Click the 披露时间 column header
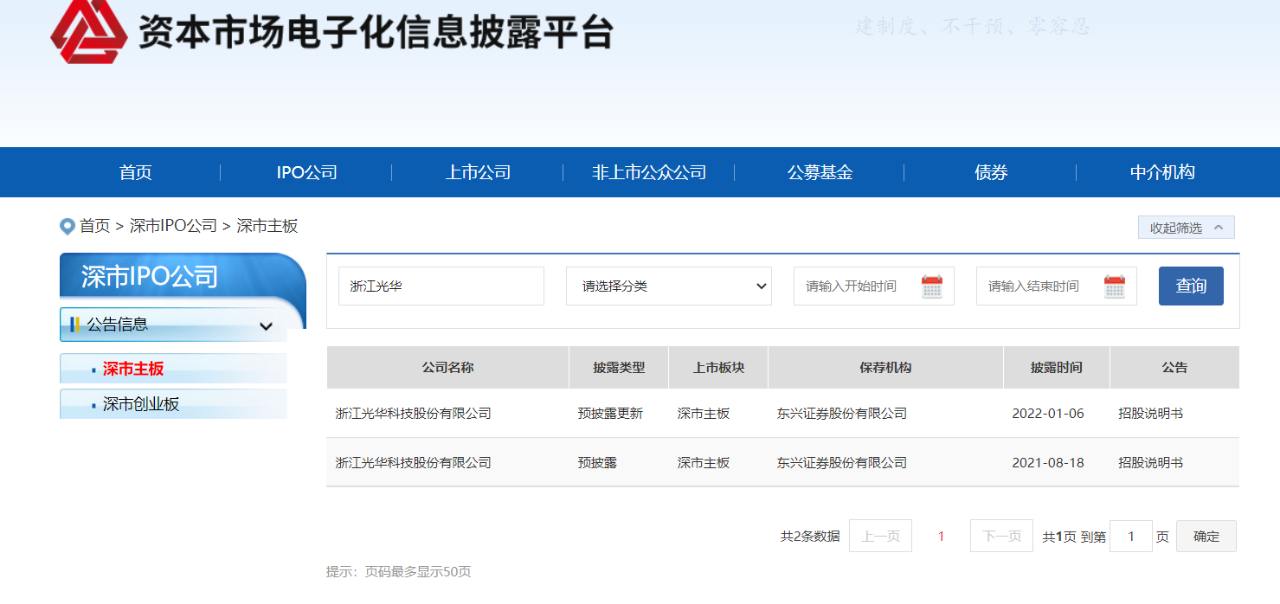This screenshot has height=604, width=1280. tap(1056, 367)
